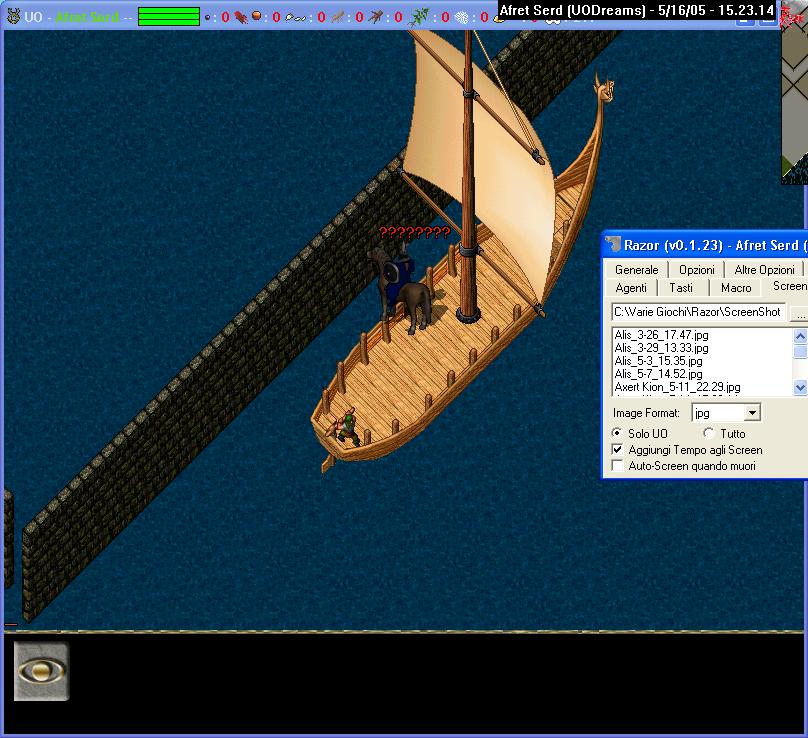Image resolution: width=808 pixels, height=738 pixels.
Task: Switch to the Tasti tab
Action: point(681,288)
